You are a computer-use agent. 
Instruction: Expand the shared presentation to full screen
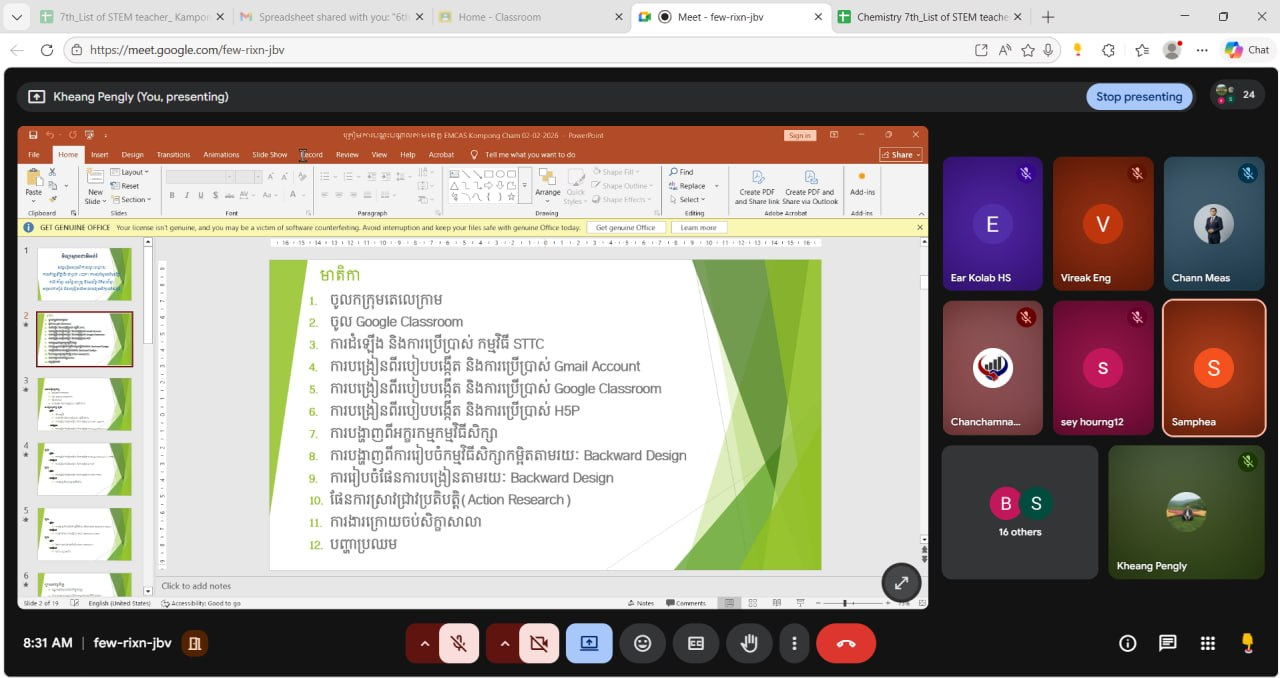pyautogui.click(x=901, y=583)
